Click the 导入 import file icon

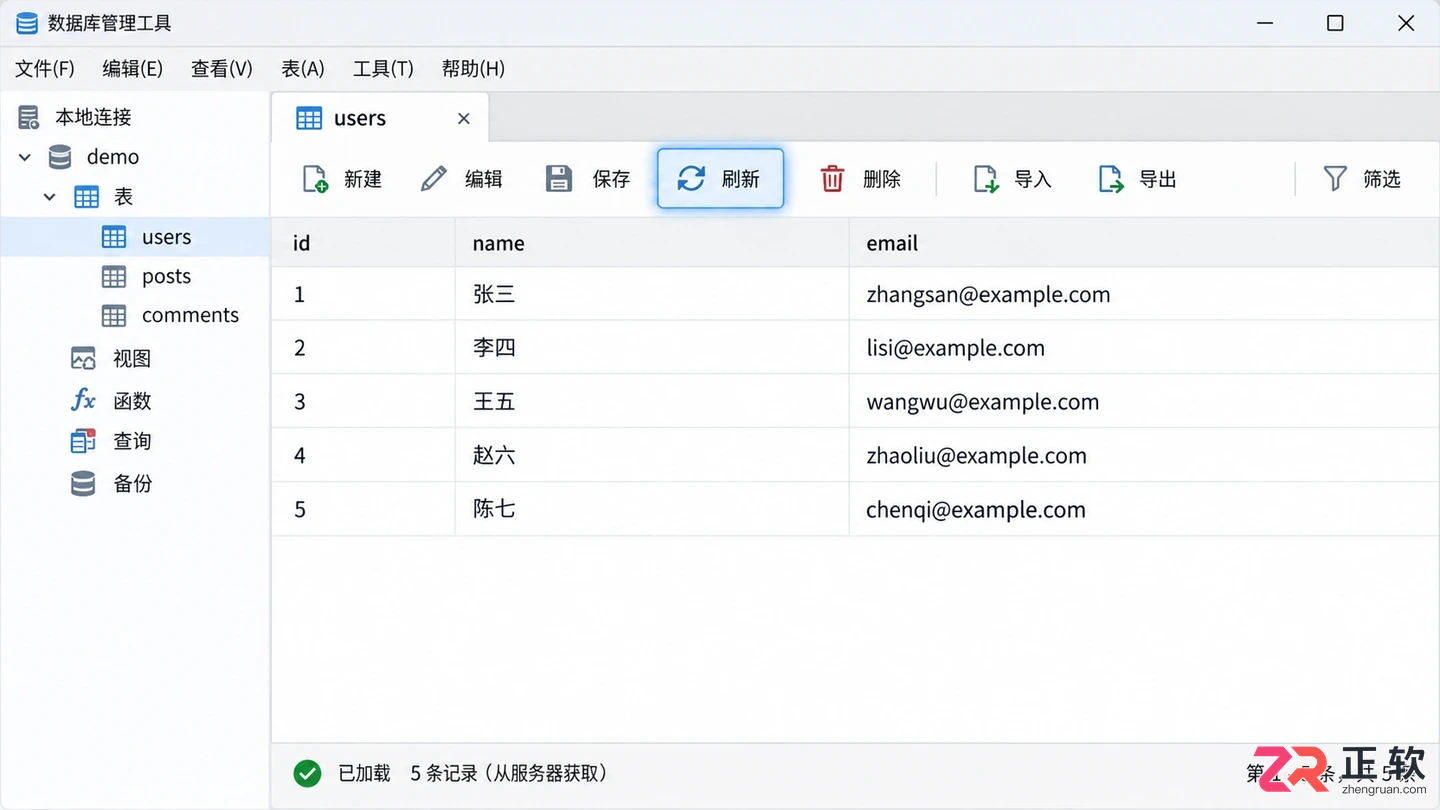tap(986, 179)
